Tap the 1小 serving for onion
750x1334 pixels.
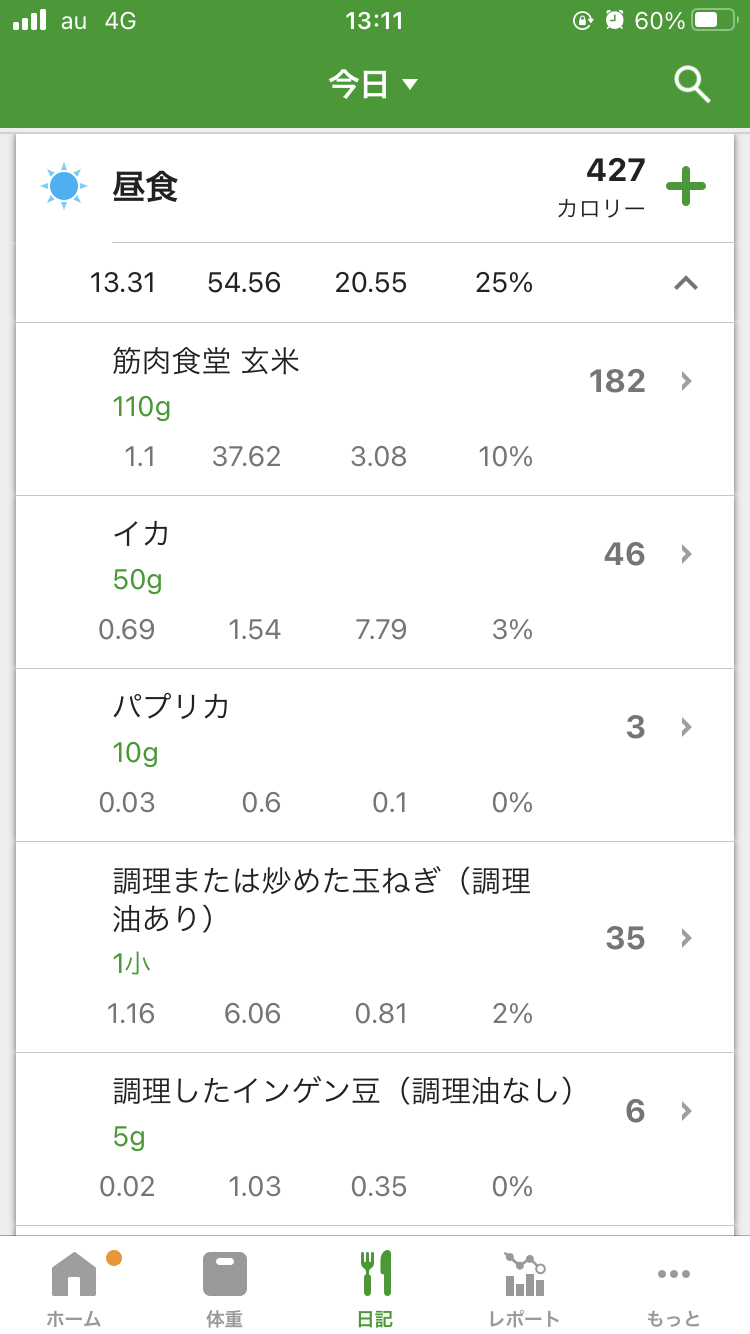132,964
